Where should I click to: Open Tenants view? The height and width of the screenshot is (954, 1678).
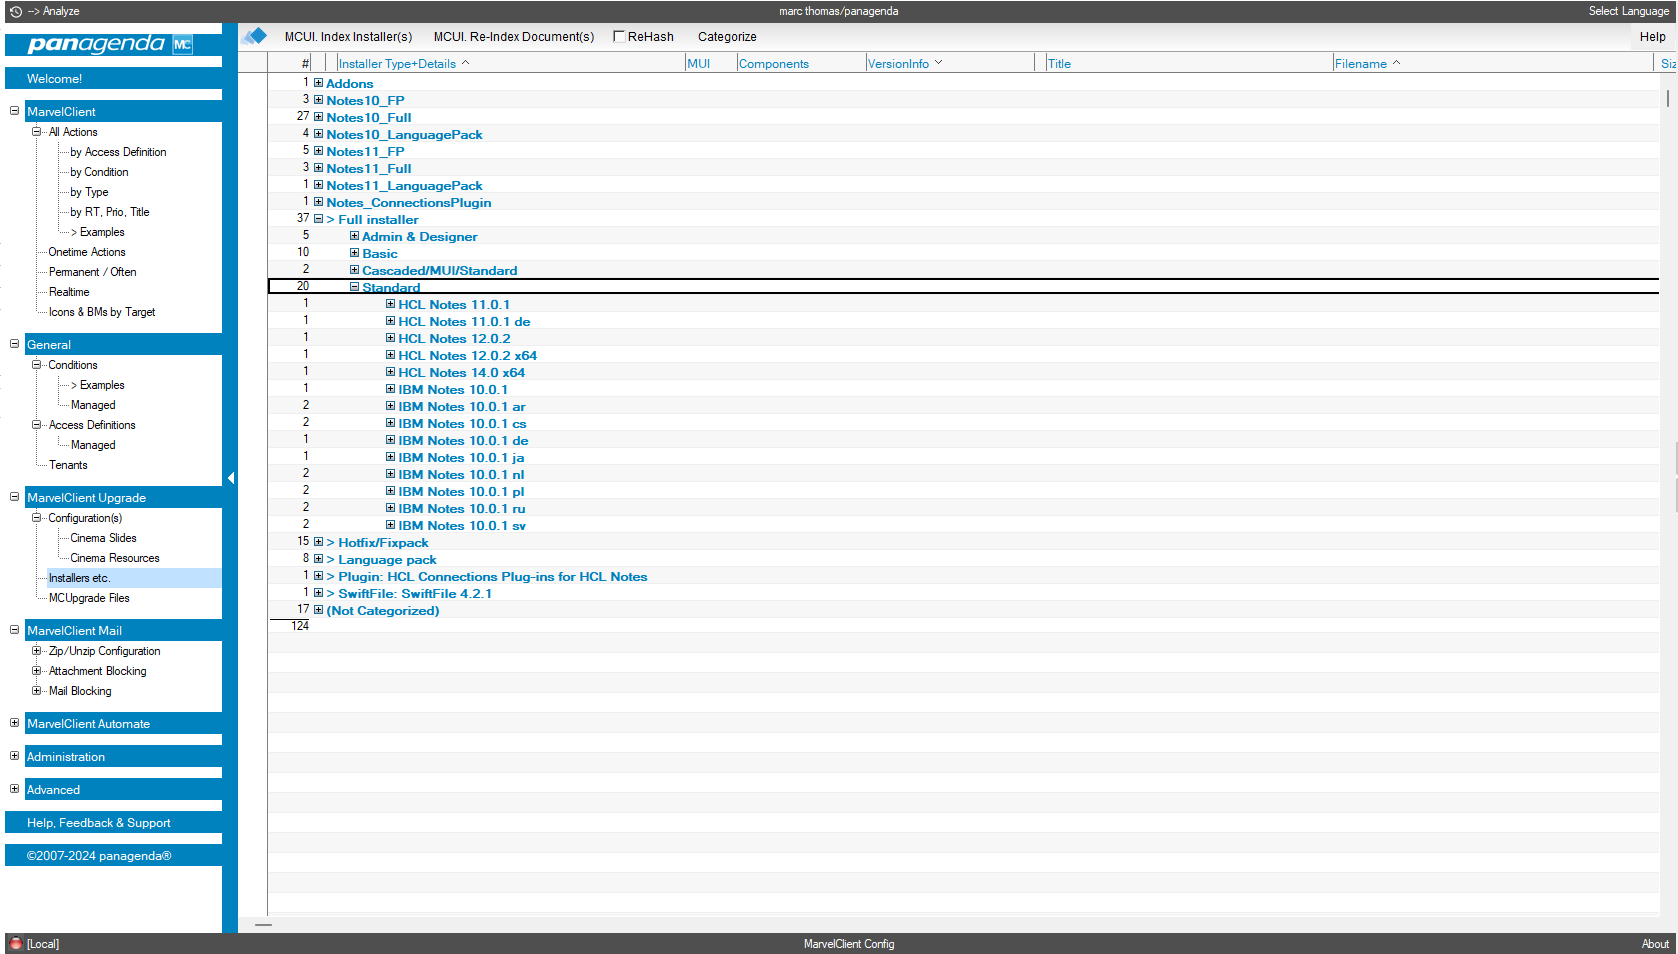tap(68, 465)
